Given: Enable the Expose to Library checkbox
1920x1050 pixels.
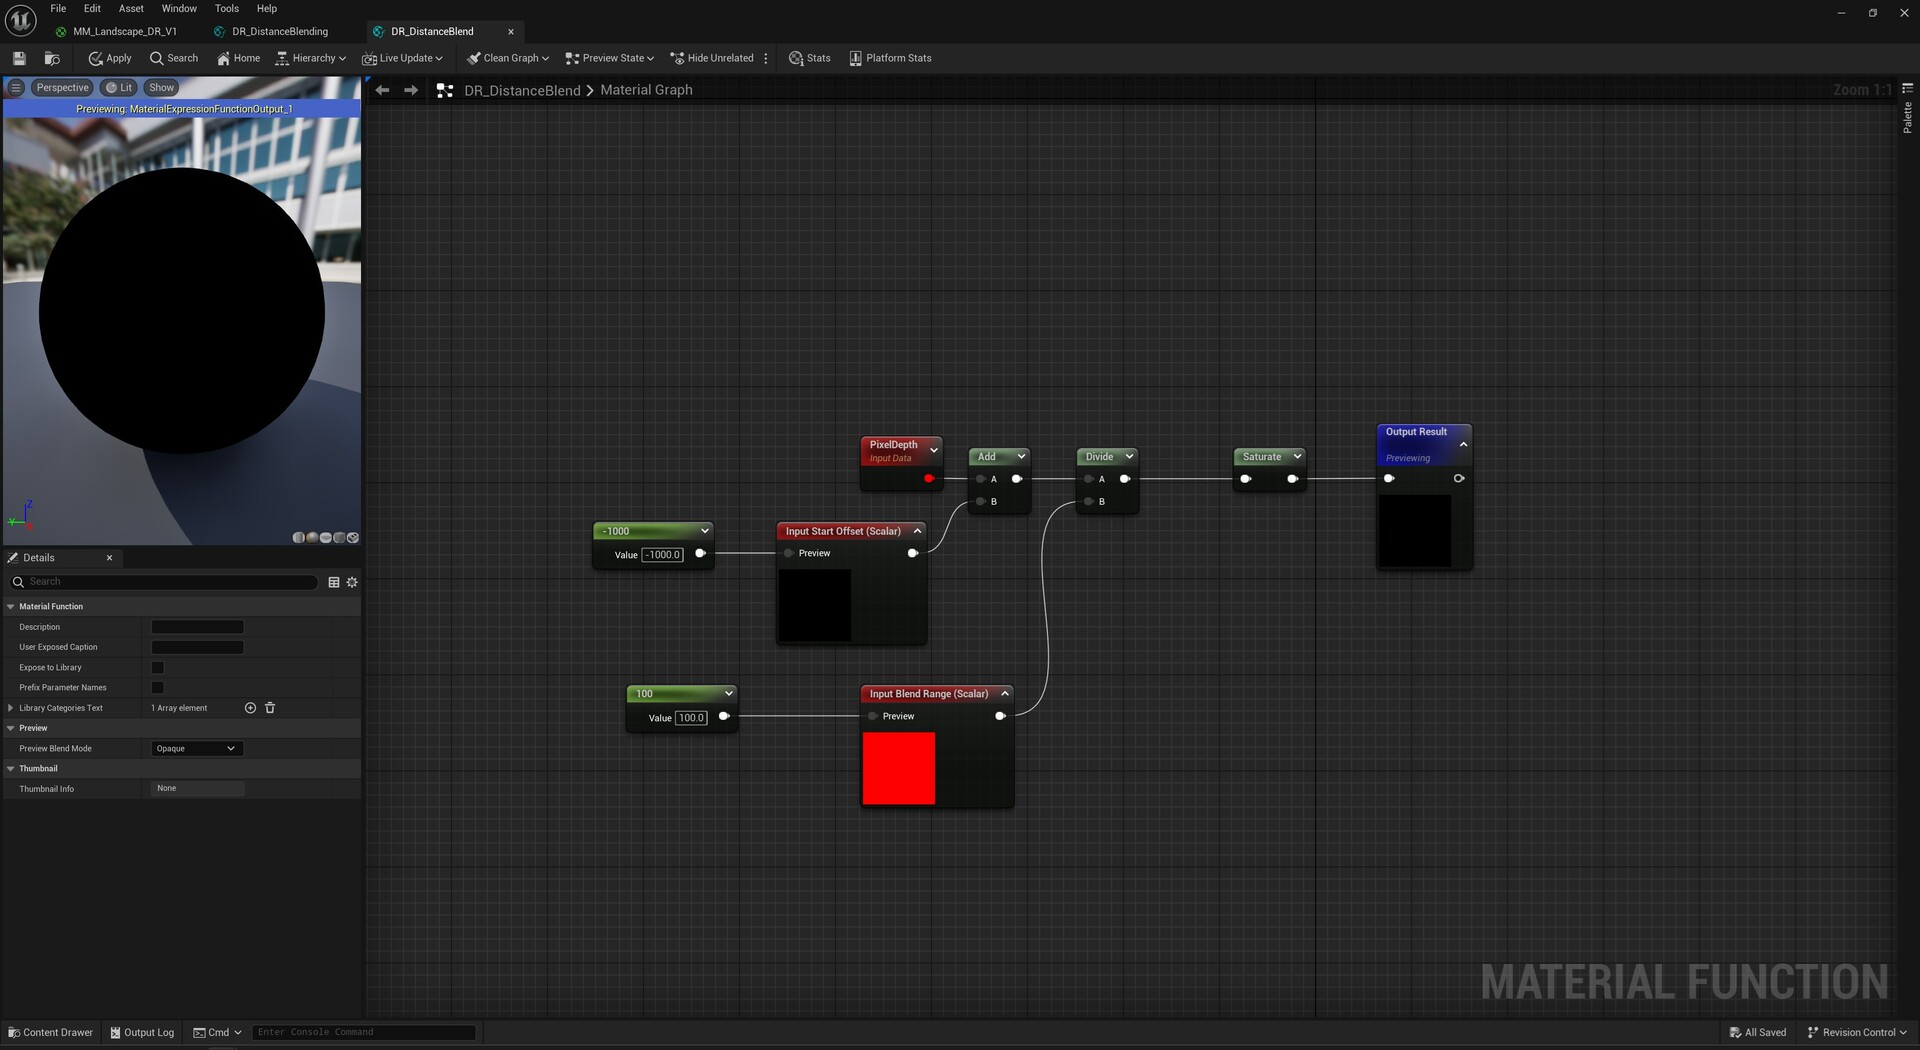Looking at the screenshot, I should [157, 667].
